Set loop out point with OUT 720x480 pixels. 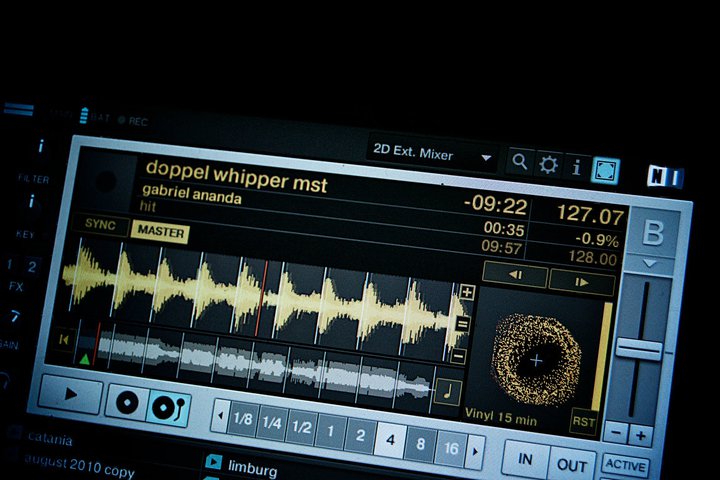click(572, 465)
